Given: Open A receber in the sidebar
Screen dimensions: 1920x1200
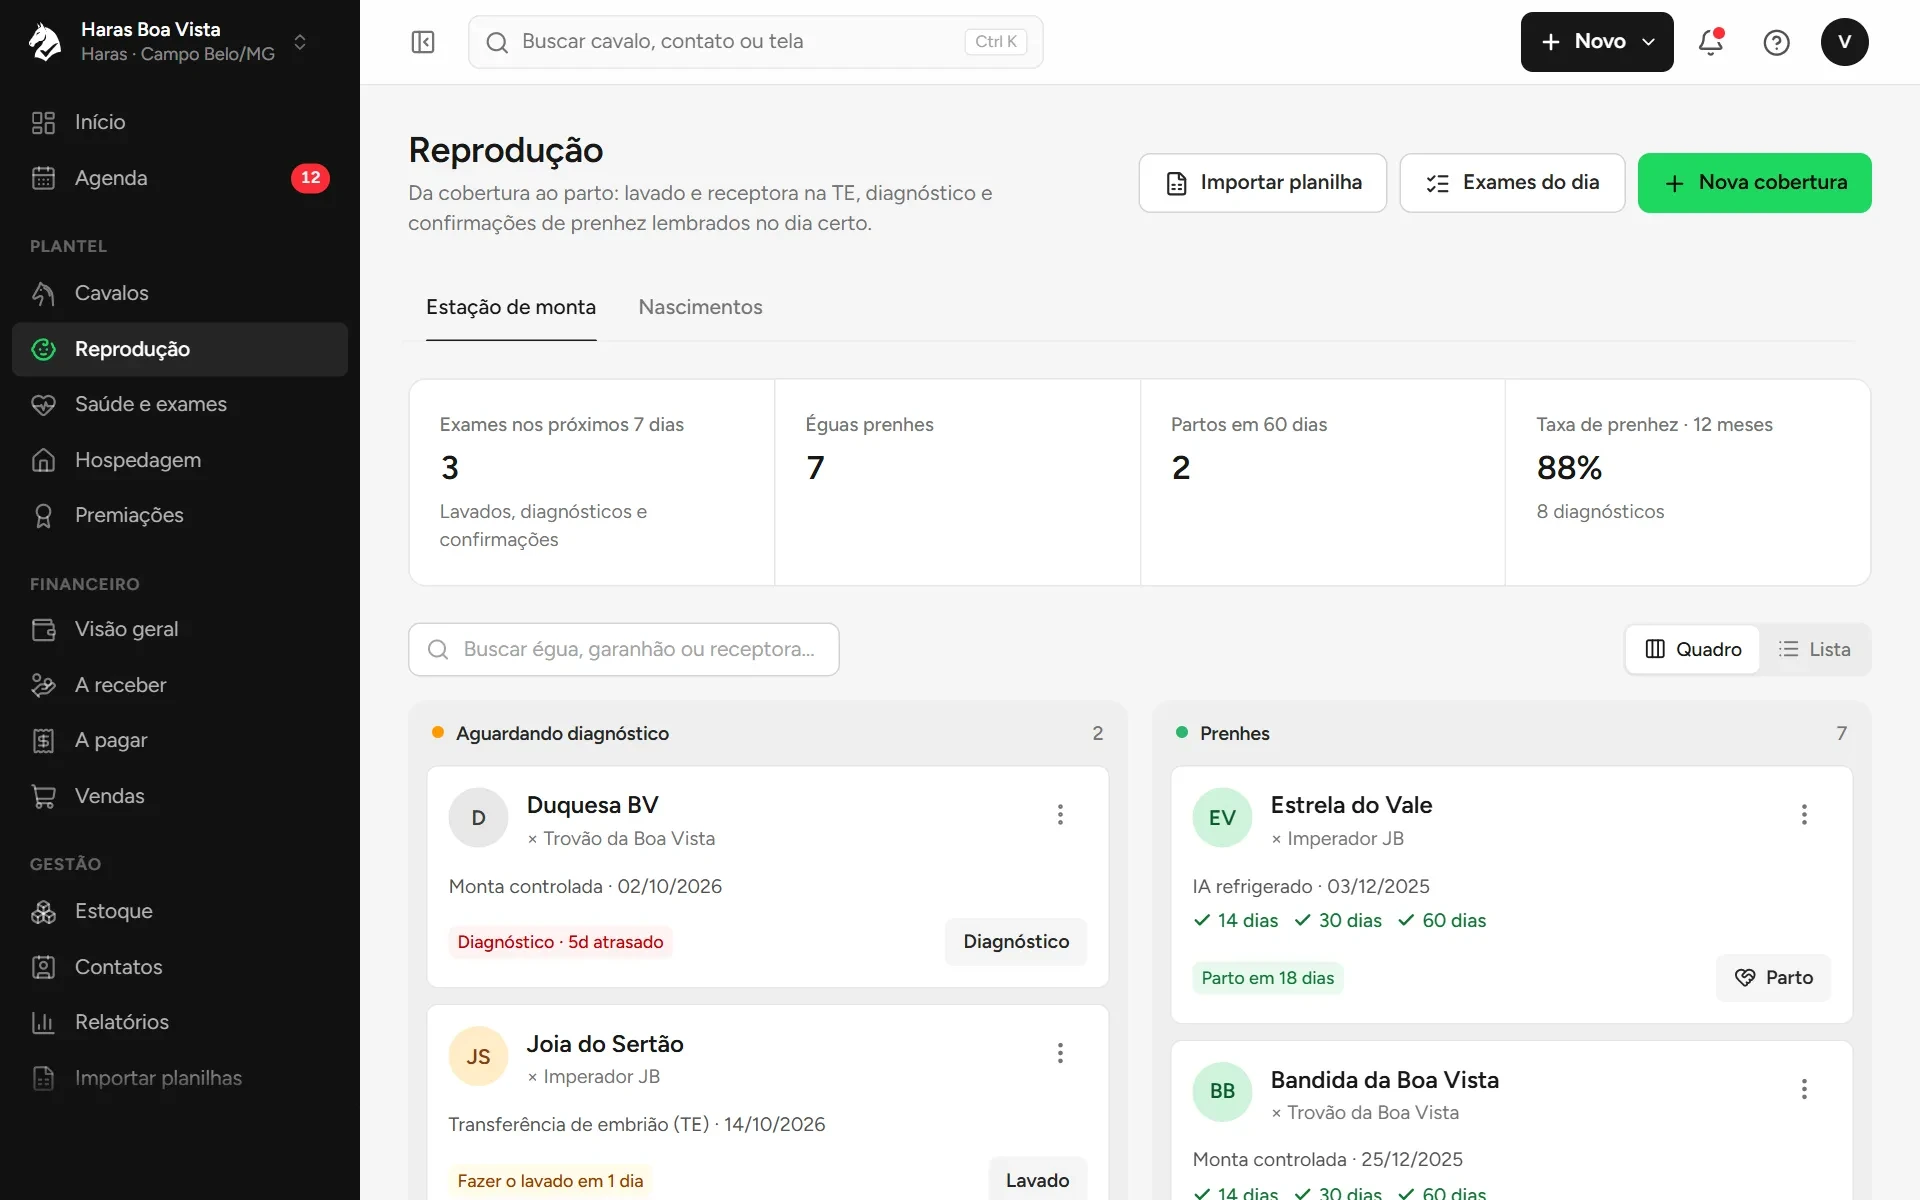Looking at the screenshot, I should (180, 685).
